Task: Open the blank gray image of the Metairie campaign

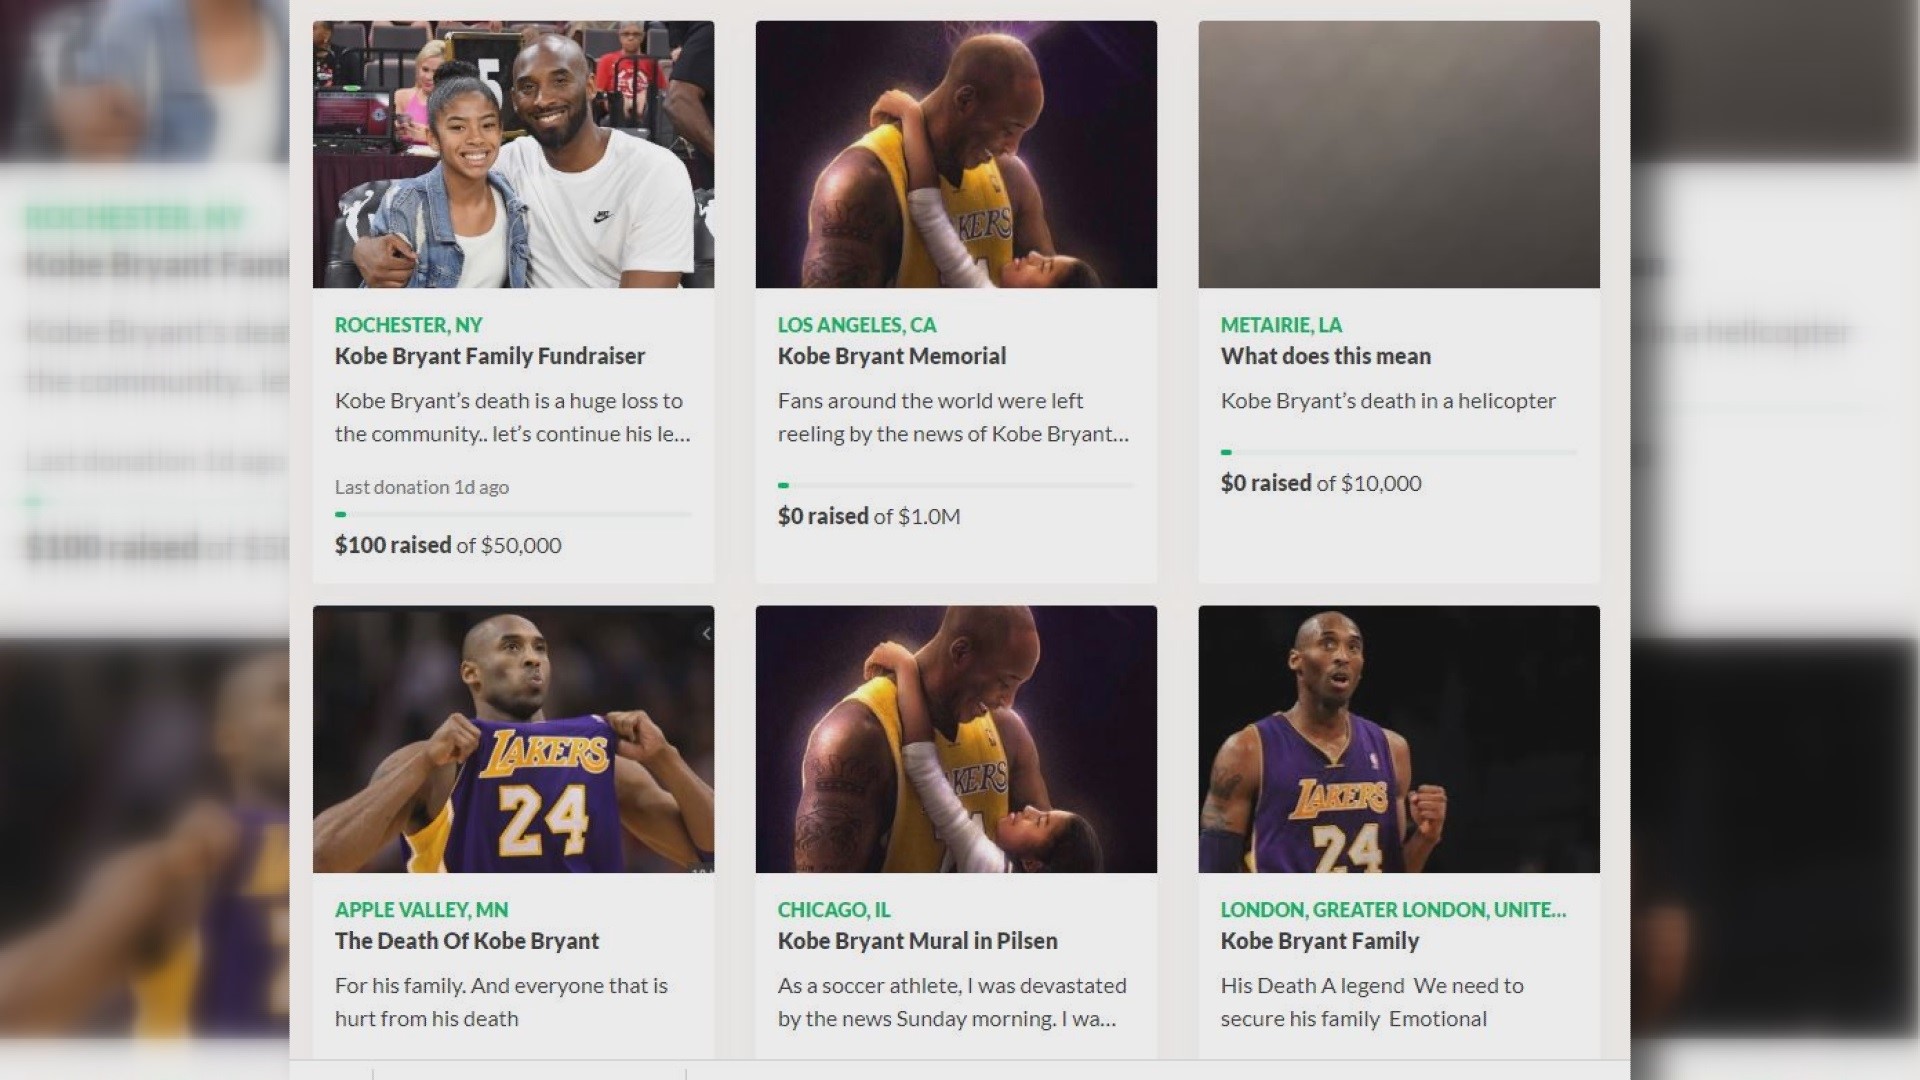Action: (x=1399, y=154)
